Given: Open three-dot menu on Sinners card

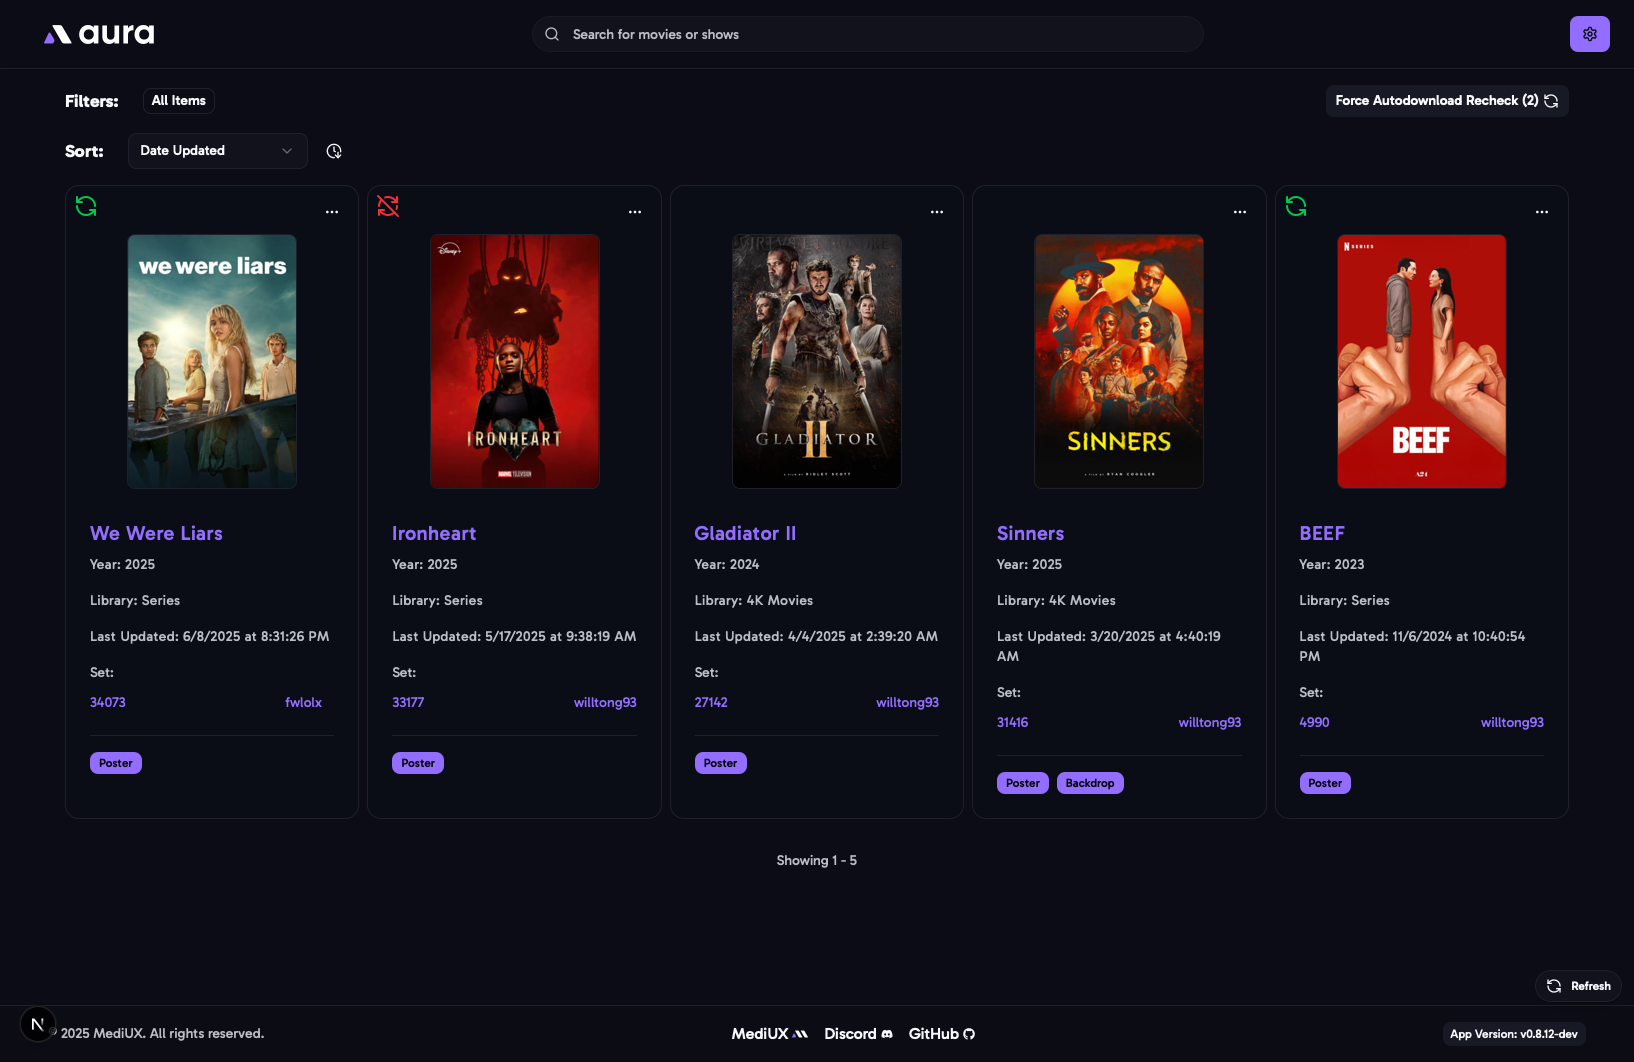Looking at the screenshot, I should [1240, 212].
